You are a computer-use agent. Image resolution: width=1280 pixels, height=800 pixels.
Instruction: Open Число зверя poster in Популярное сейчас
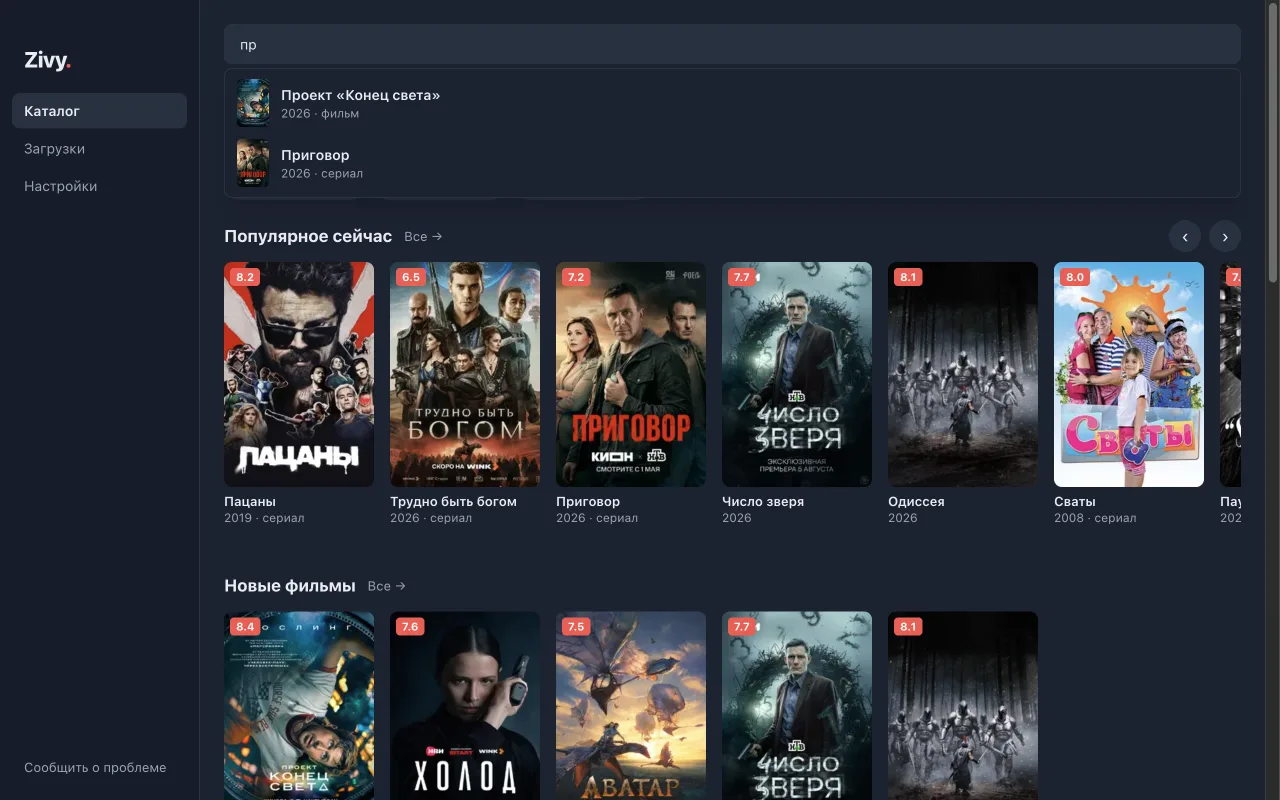(797, 375)
